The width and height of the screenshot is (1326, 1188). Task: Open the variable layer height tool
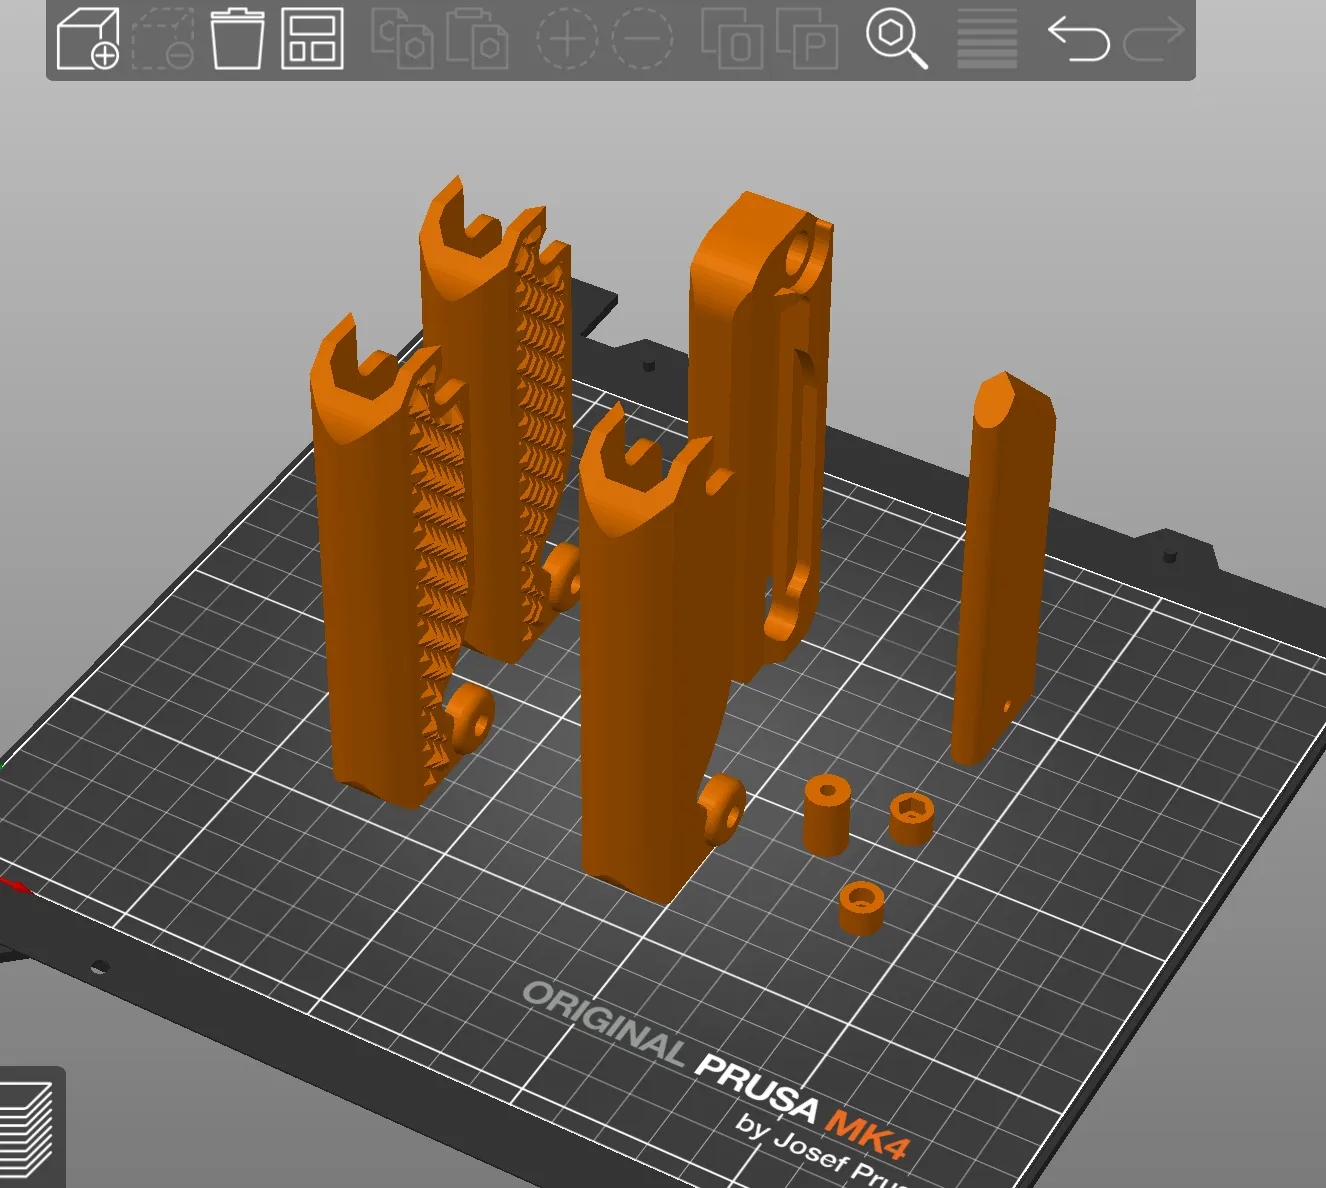pos(986,40)
